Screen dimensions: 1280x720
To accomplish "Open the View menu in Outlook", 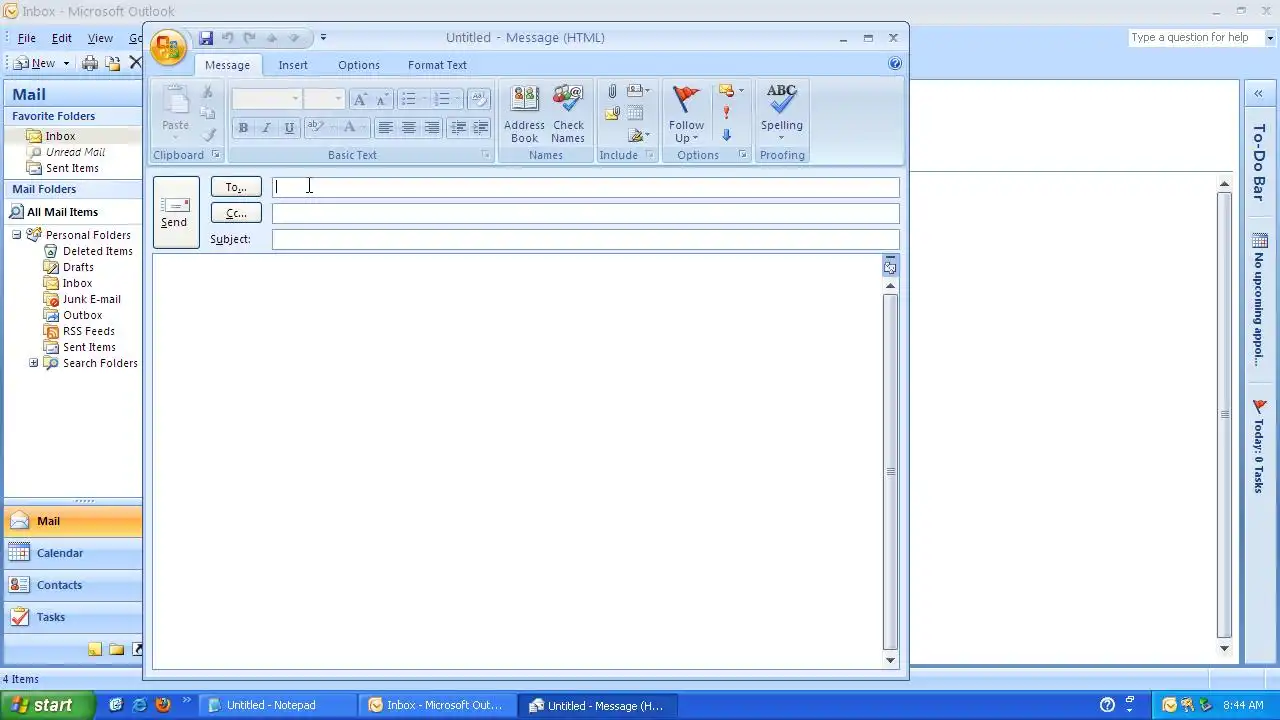I will coord(100,38).
